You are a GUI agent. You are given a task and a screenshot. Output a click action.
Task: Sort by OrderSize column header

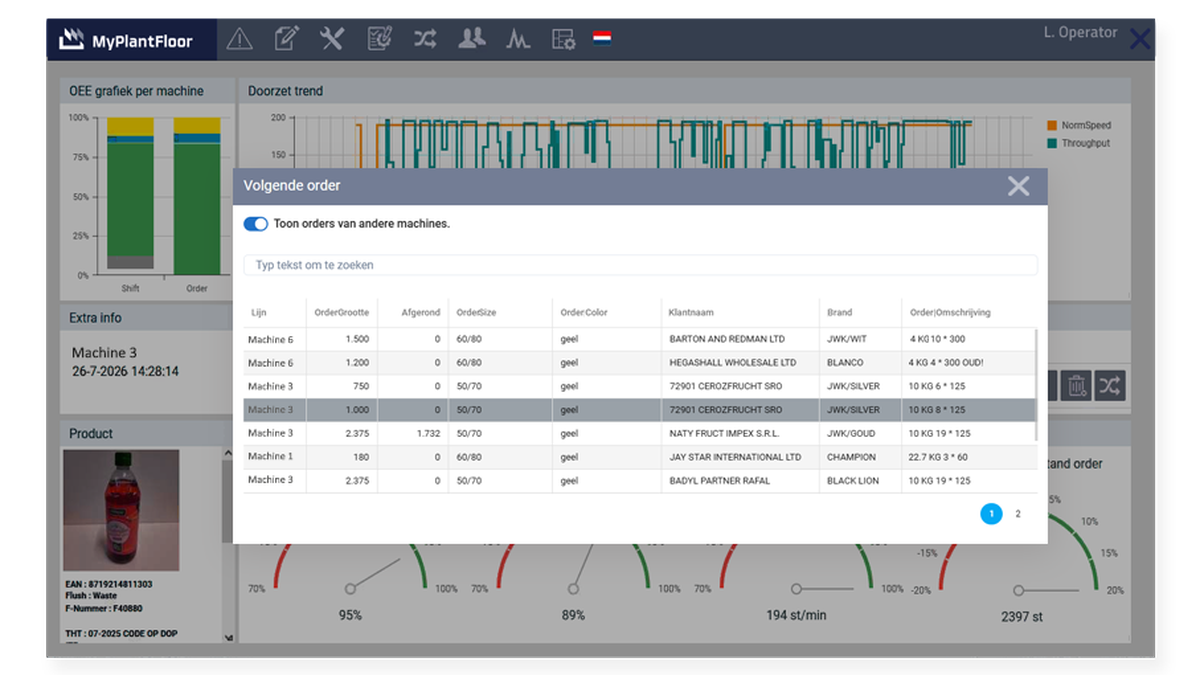pos(476,313)
